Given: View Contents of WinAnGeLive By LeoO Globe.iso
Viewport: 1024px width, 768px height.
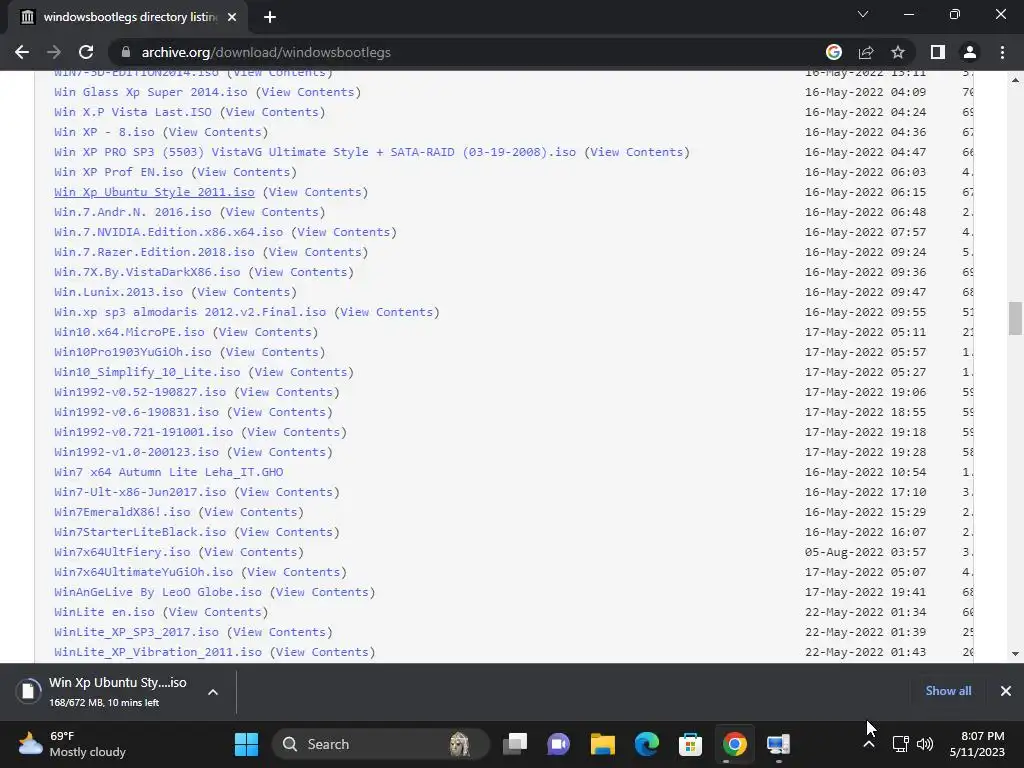Looking at the screenshot, I should point(322,592).
